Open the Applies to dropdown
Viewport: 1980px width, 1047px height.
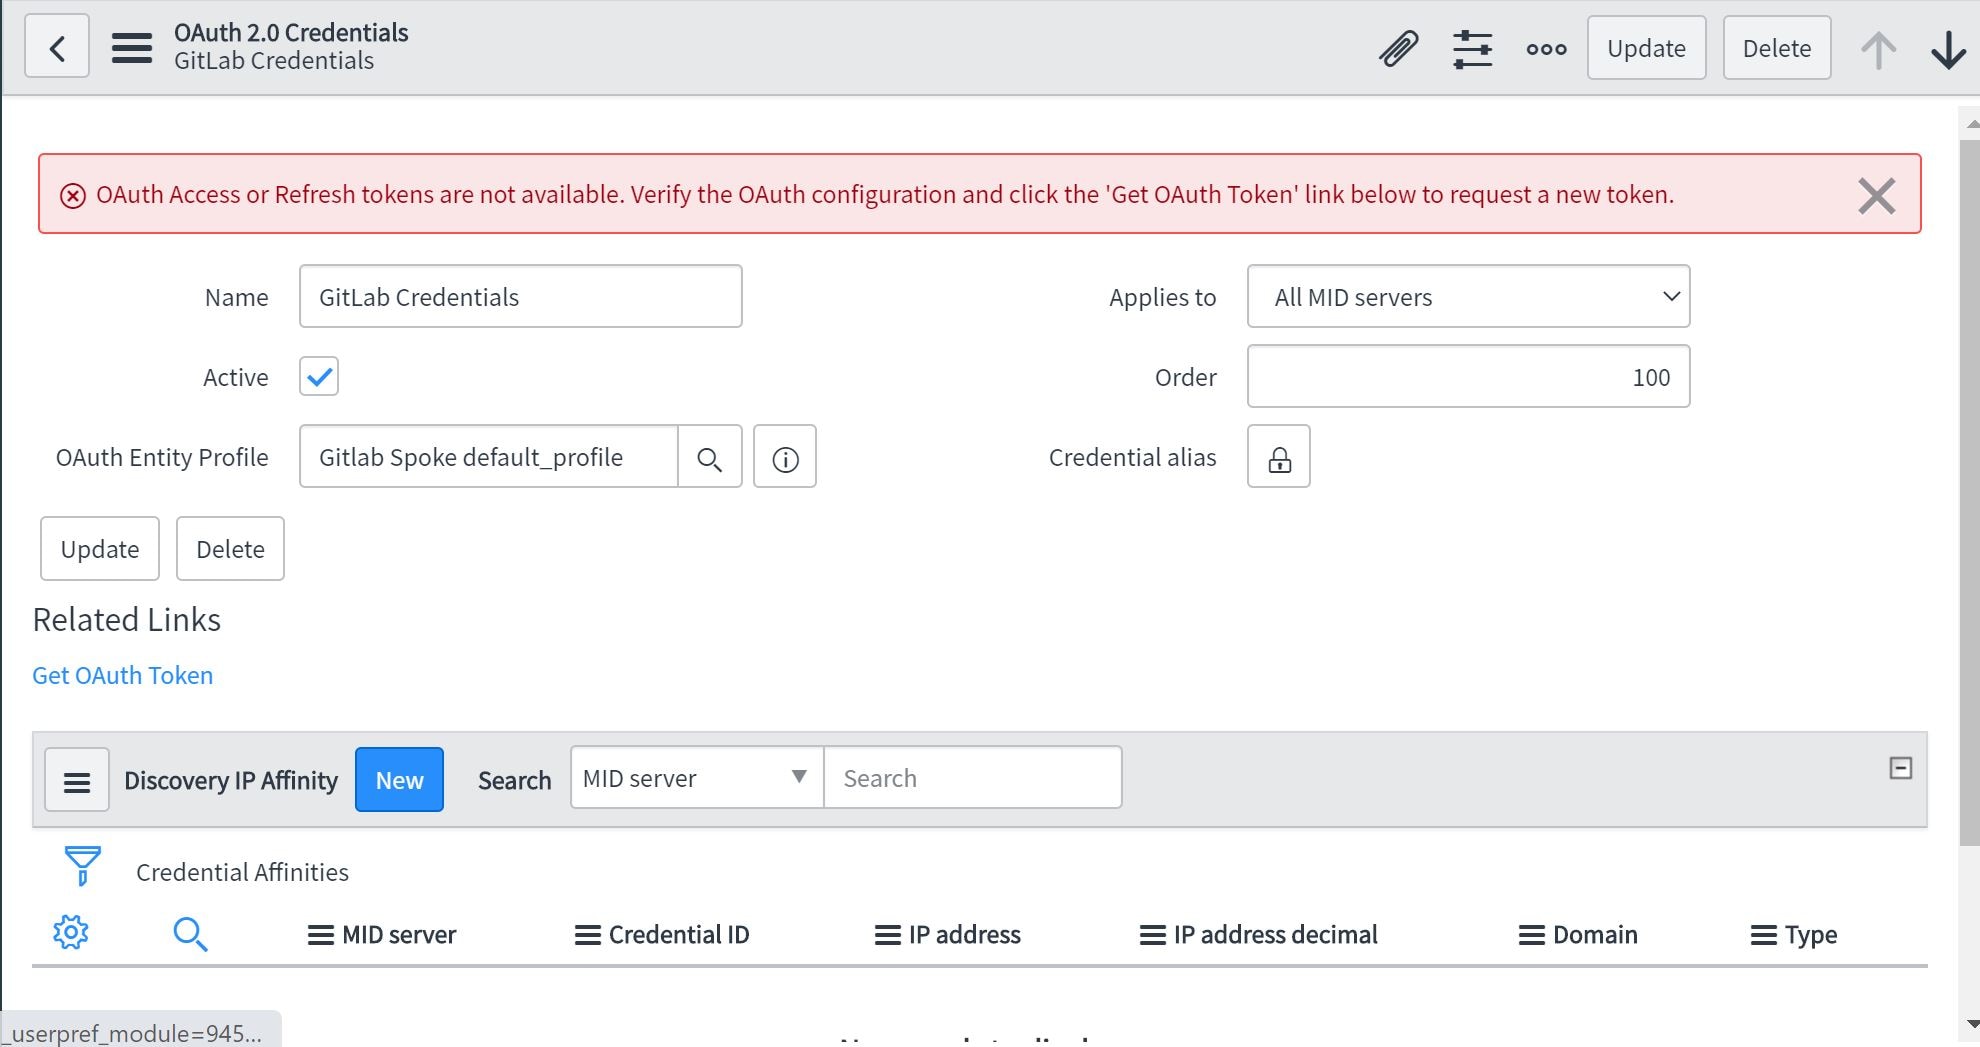1468,297
